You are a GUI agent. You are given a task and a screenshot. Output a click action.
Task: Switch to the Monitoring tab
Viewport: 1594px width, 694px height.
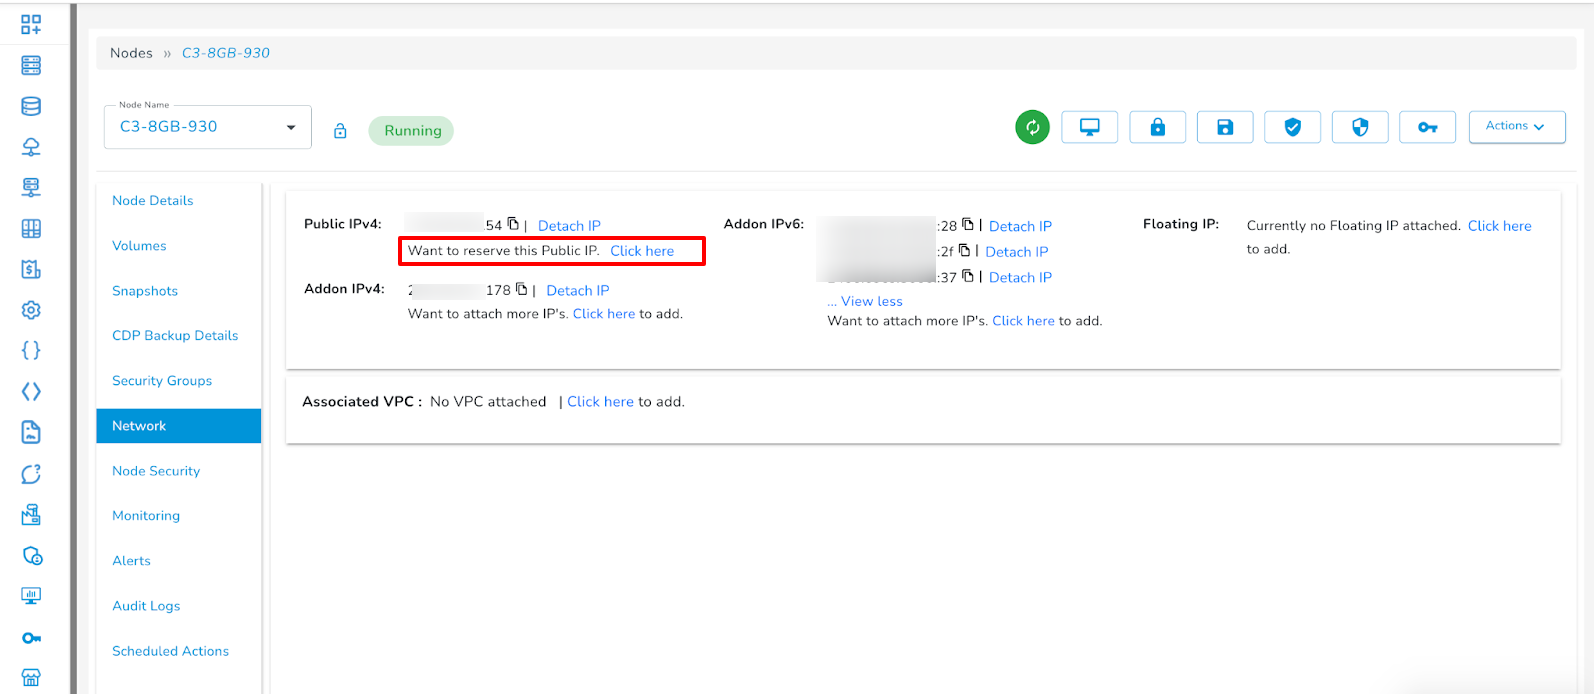point(146,516)
